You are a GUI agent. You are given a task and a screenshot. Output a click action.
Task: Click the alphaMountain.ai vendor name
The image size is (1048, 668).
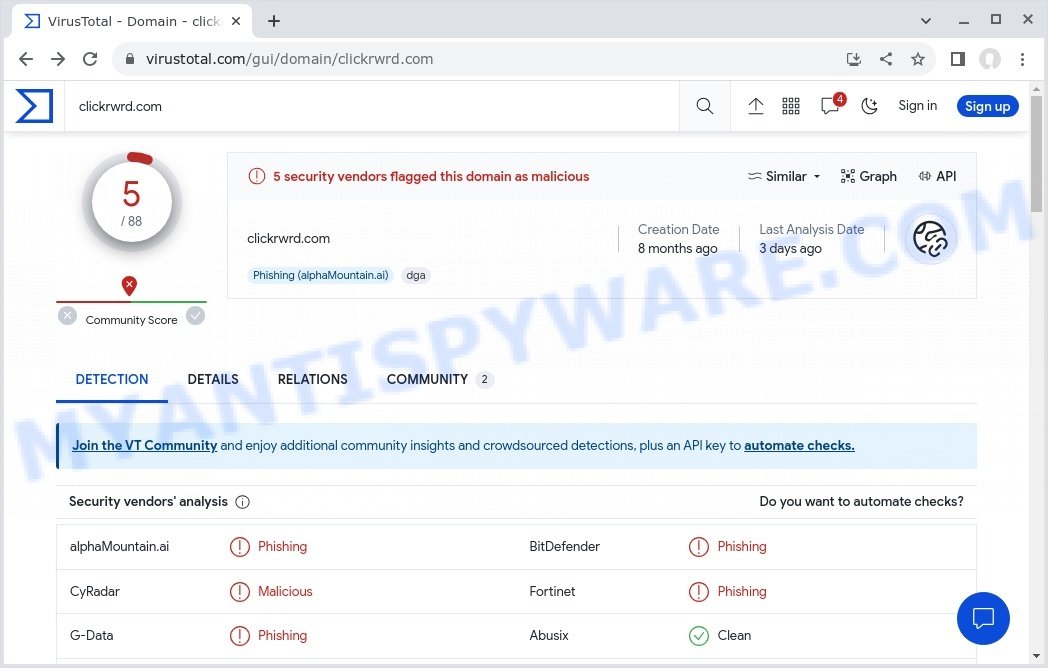point(120,546)
